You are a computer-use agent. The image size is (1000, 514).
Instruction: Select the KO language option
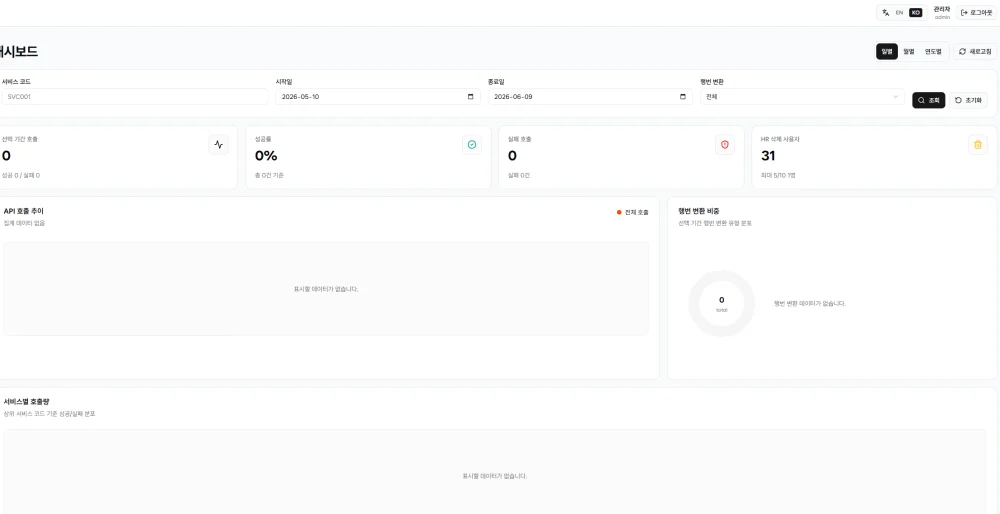(x=916, y=12)
